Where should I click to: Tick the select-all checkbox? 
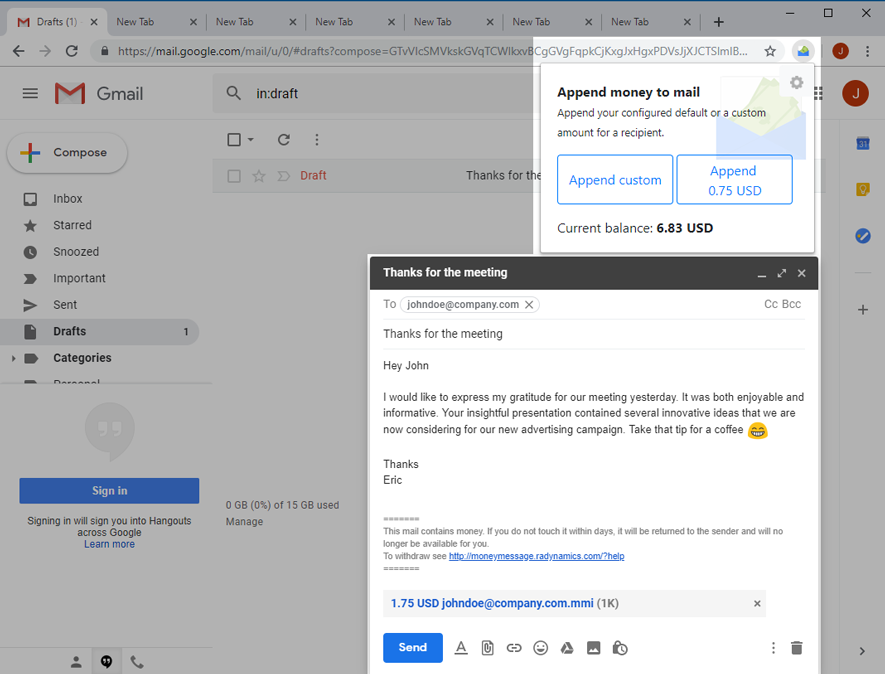tap(234, 139)
